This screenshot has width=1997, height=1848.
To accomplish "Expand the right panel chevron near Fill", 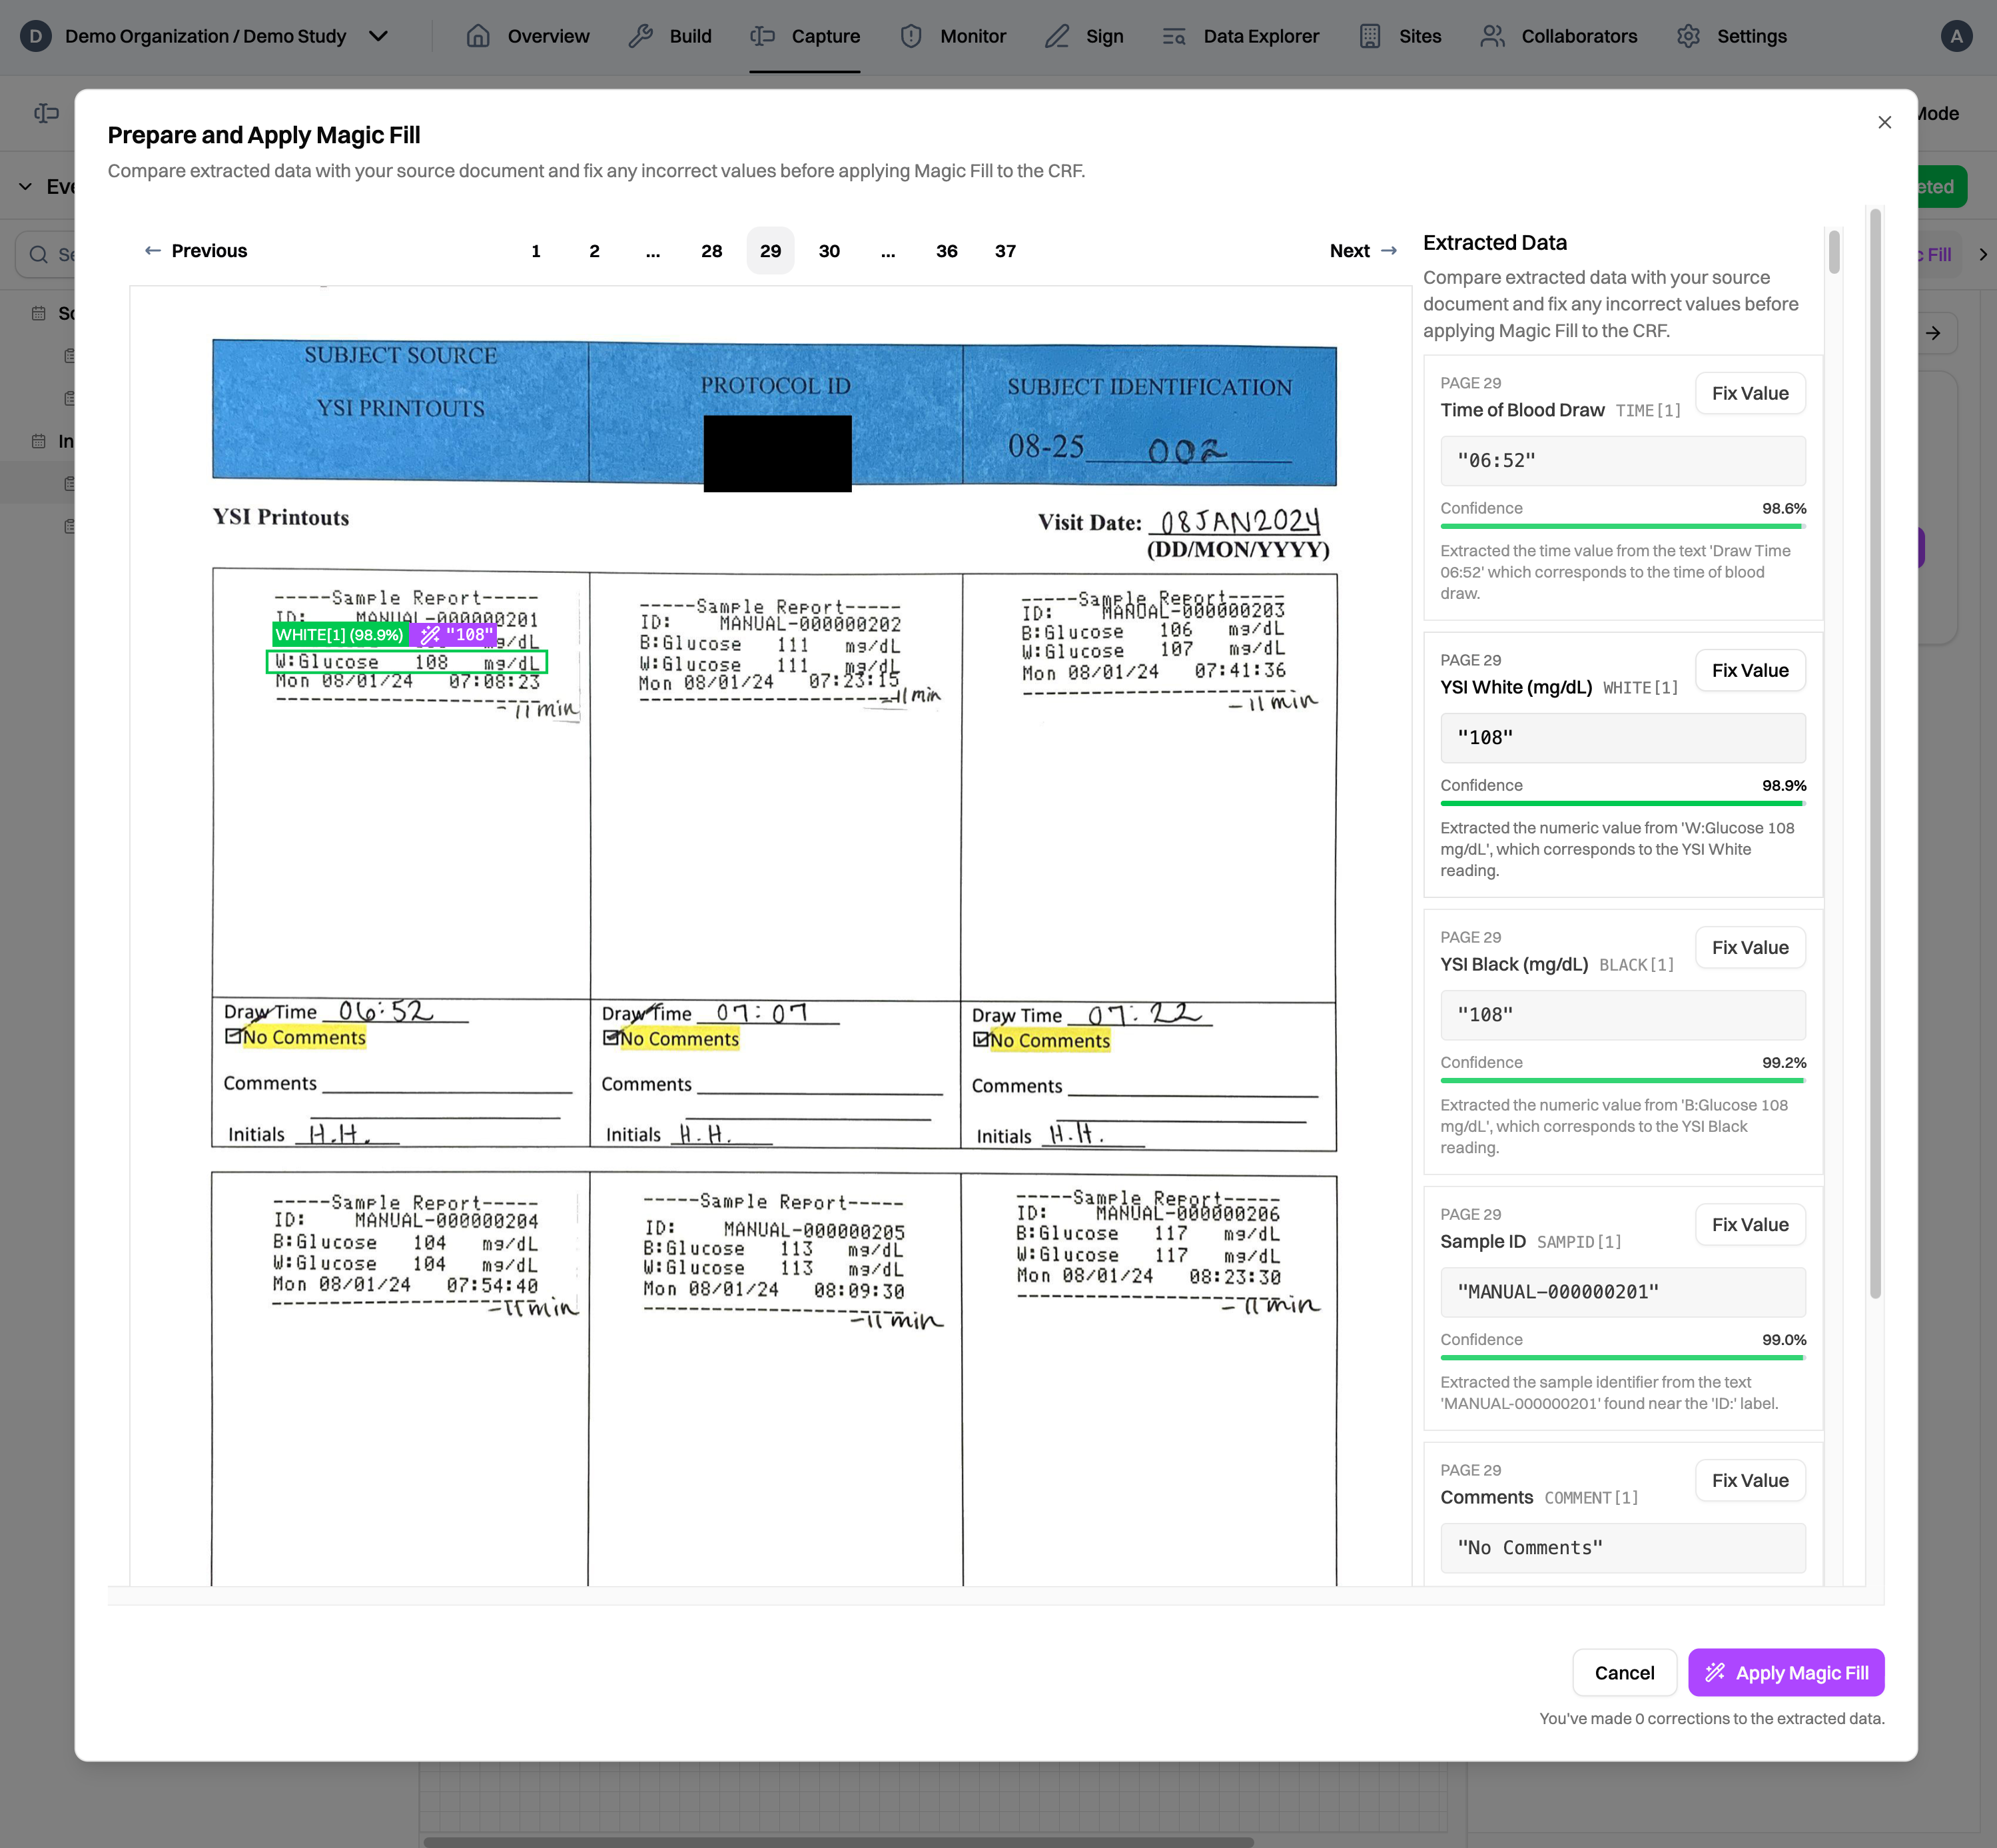I will pos(1984,254).
